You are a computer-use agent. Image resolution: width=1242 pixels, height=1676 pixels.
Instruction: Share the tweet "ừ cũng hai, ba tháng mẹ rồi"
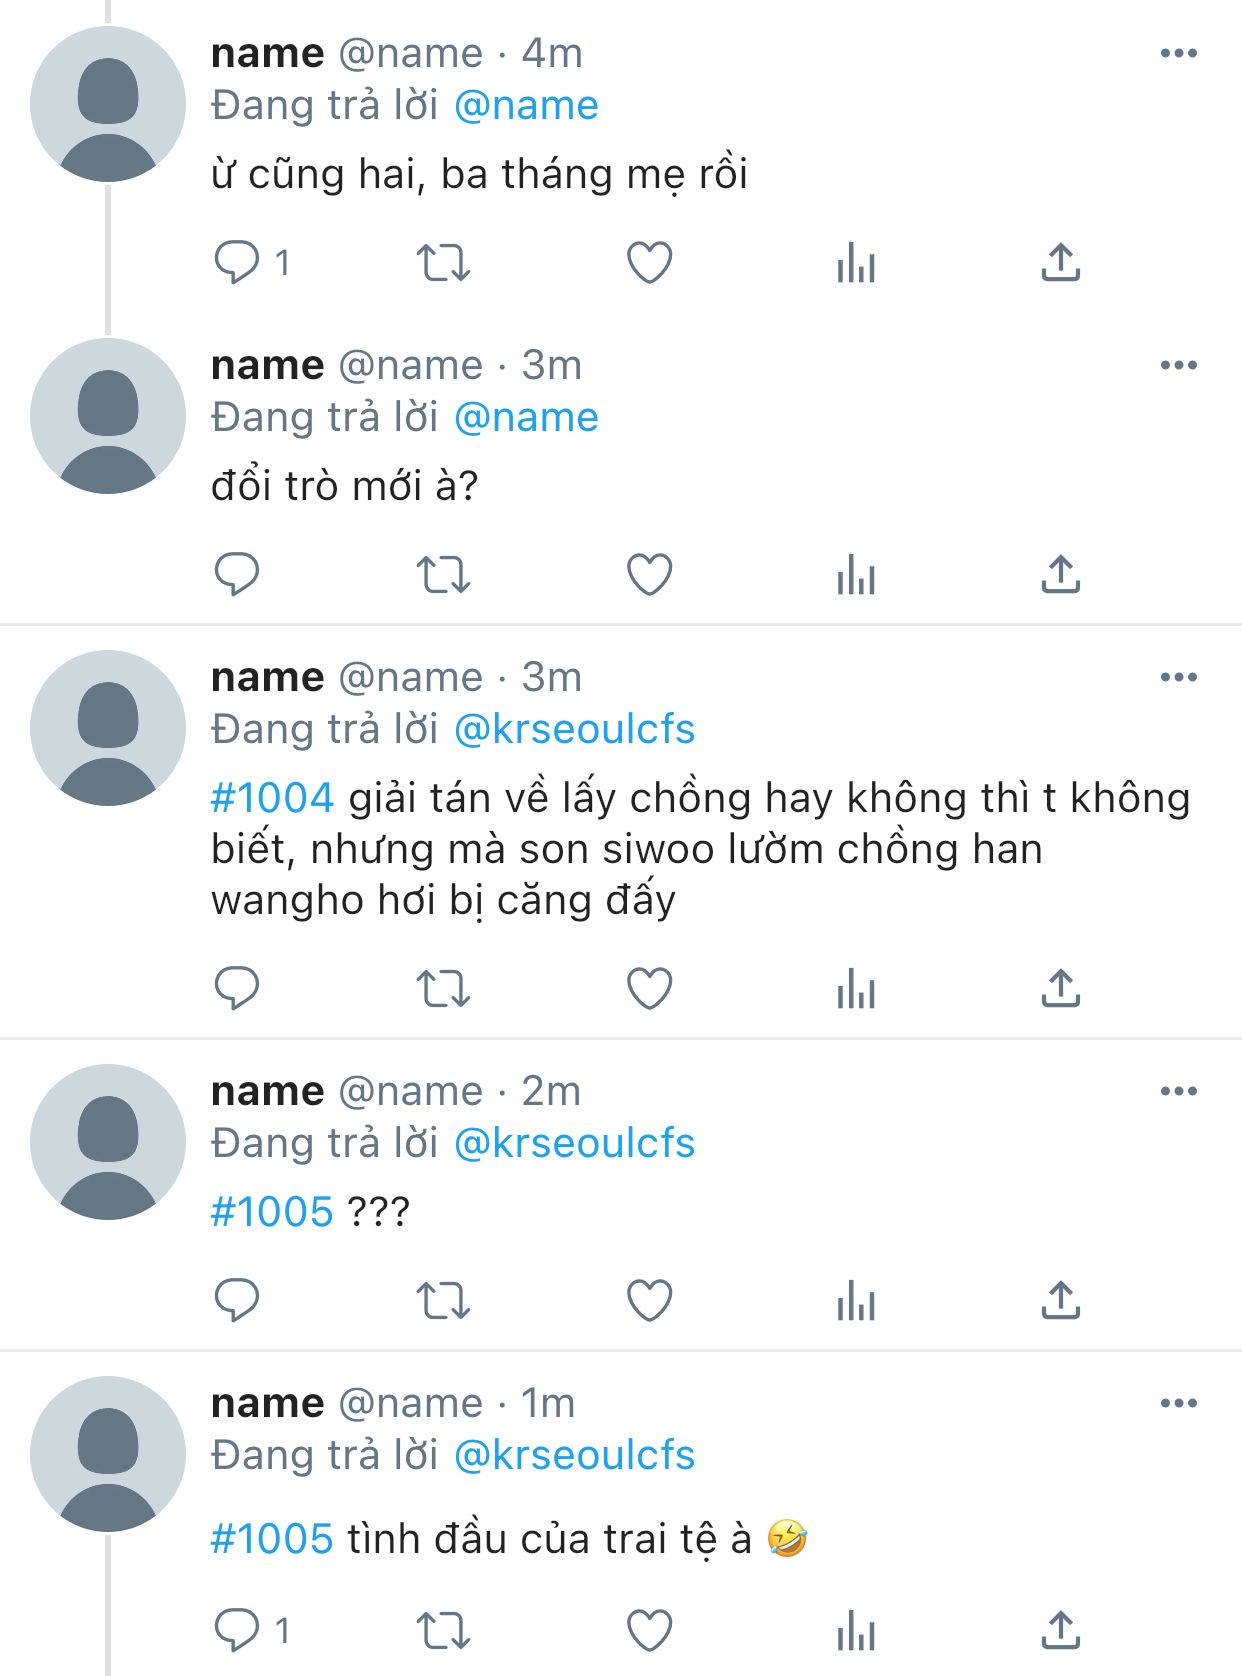(x=1061, y=263)
